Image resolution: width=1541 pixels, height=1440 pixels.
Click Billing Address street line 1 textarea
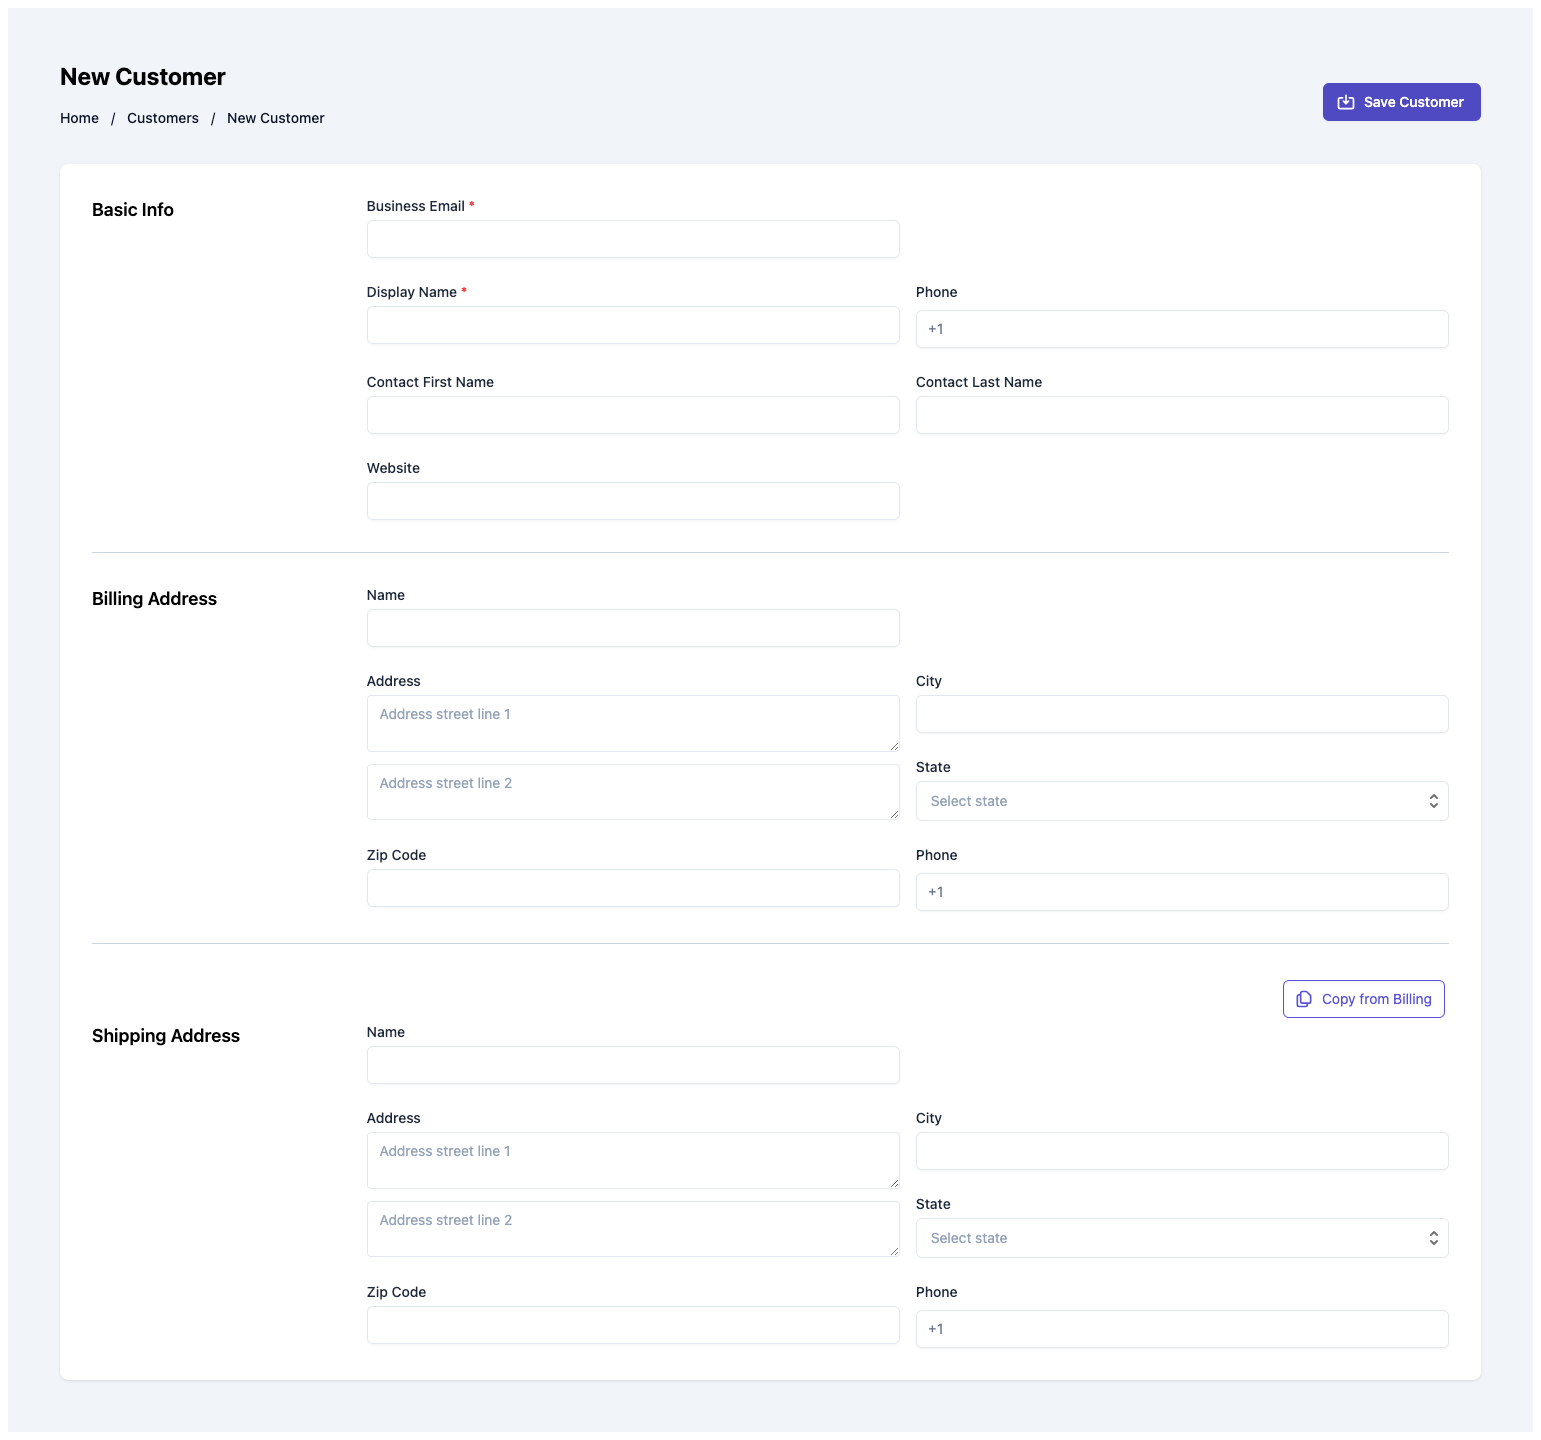pos(633,723)
